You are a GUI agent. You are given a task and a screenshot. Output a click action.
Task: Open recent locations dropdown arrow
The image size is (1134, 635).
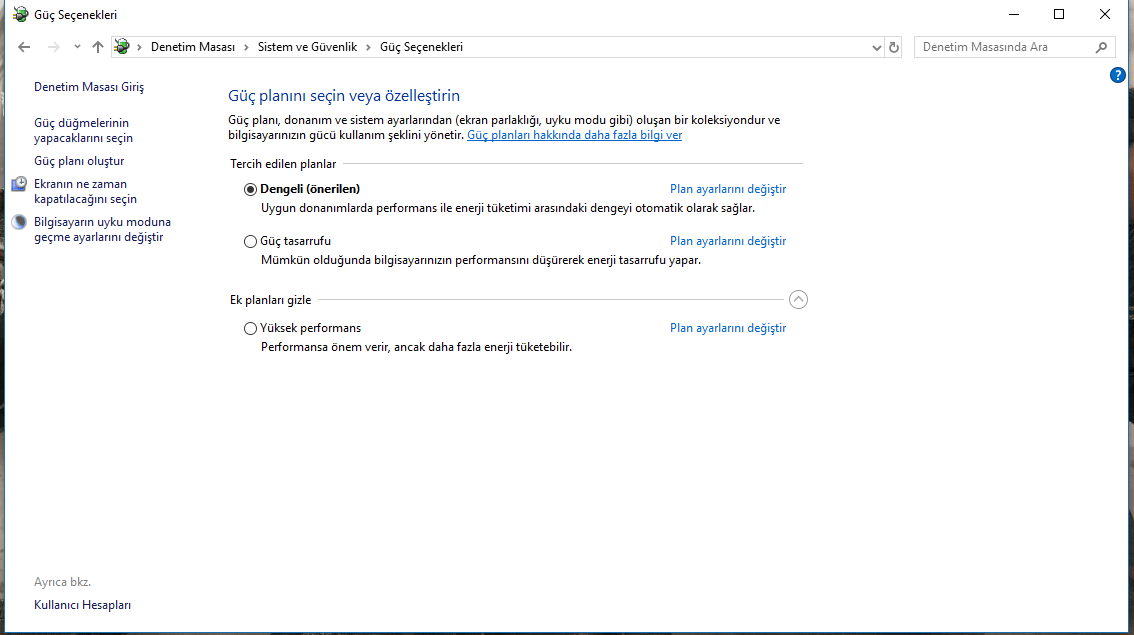[77, 47]
